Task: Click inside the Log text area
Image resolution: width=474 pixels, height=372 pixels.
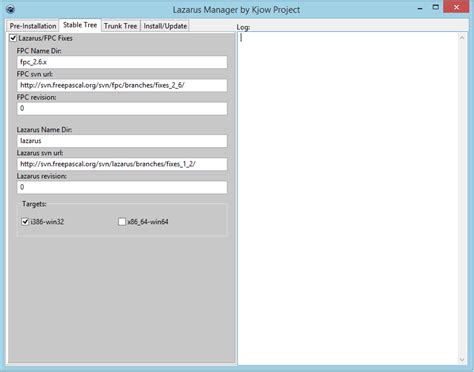Action: [x=348, y=198]
